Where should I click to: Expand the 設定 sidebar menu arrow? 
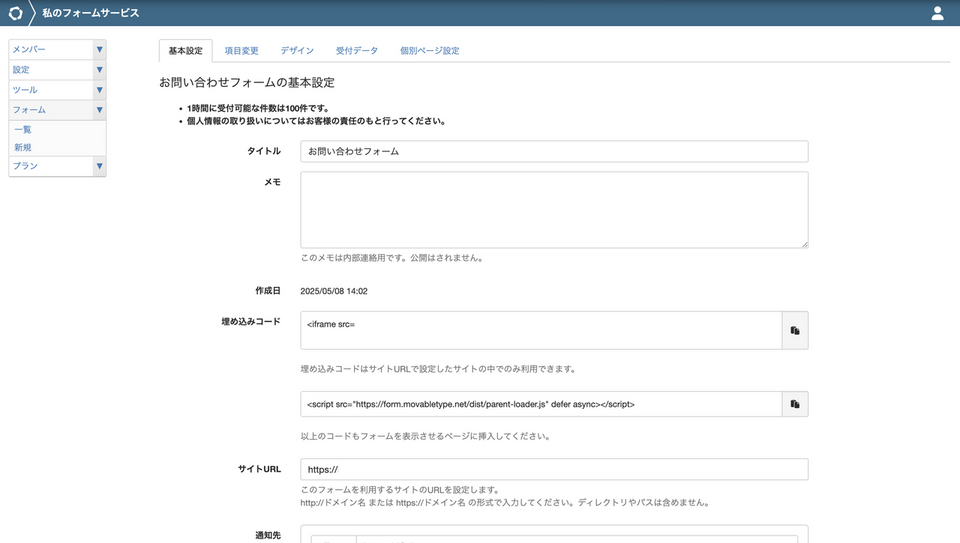tap(99, 70)
